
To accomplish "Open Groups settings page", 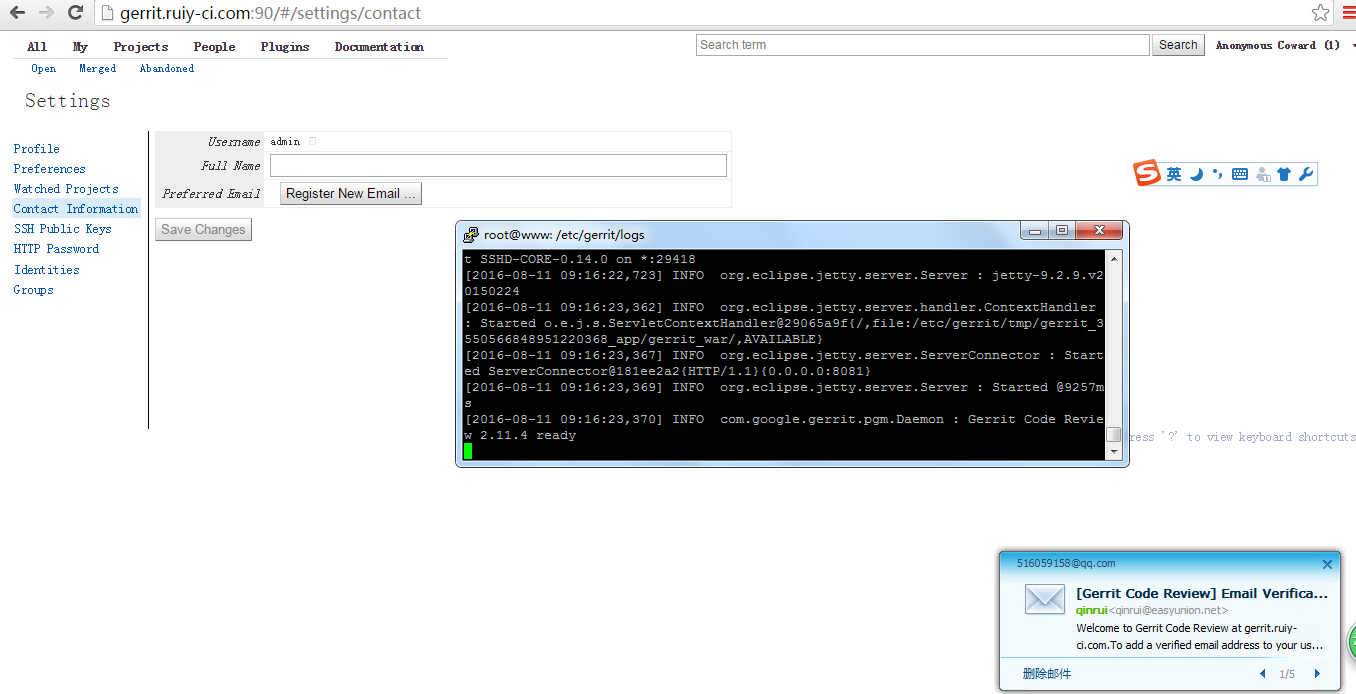I will tap(33, 290).
